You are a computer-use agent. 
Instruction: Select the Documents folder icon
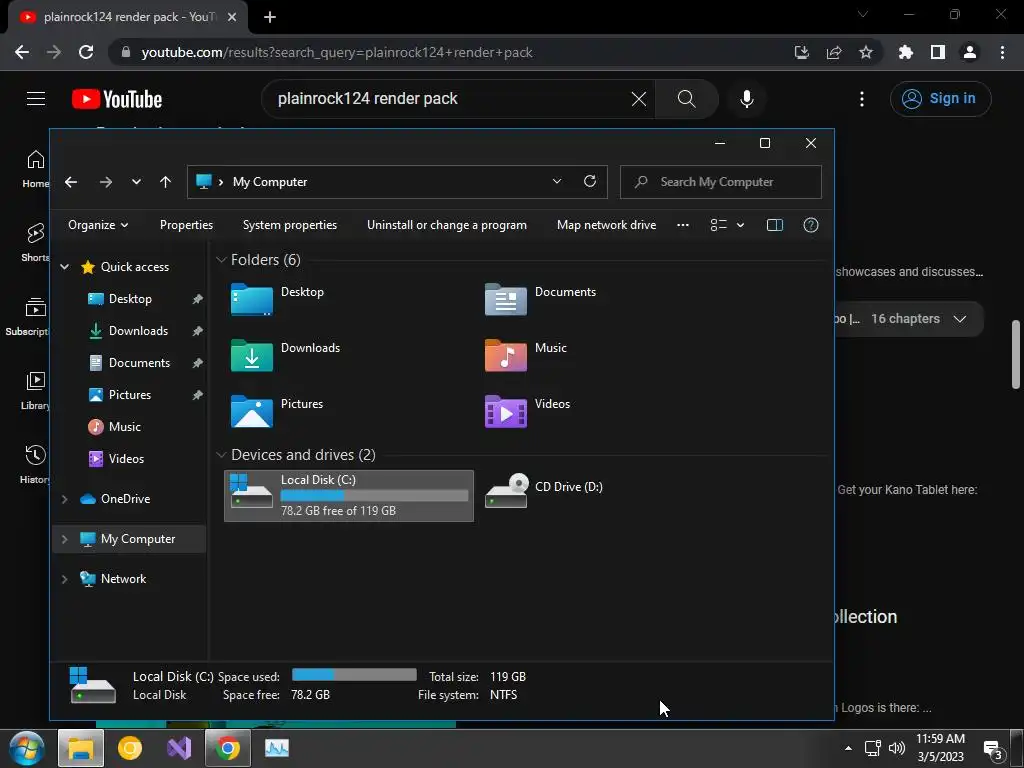click(x=505, y=299)
